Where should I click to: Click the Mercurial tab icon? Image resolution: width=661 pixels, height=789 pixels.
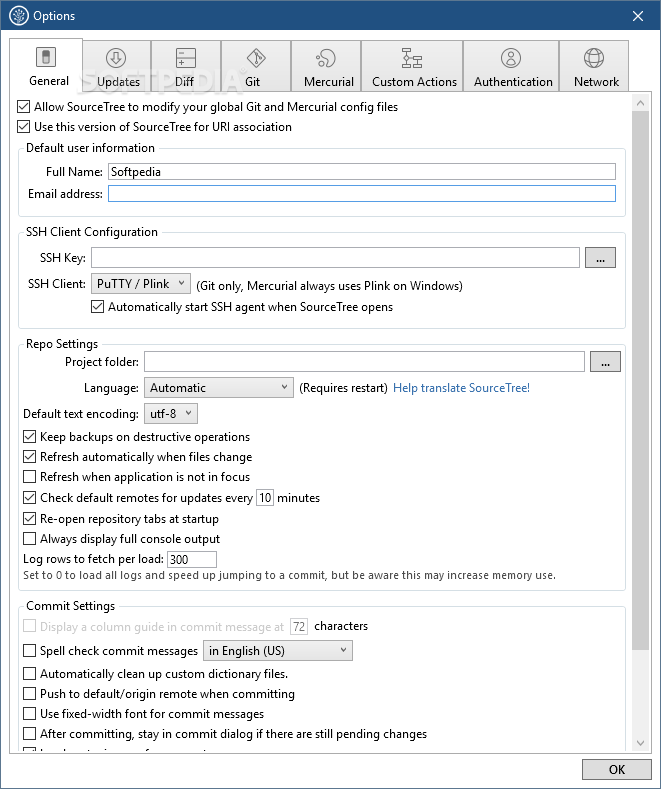[x=326, y=58]
